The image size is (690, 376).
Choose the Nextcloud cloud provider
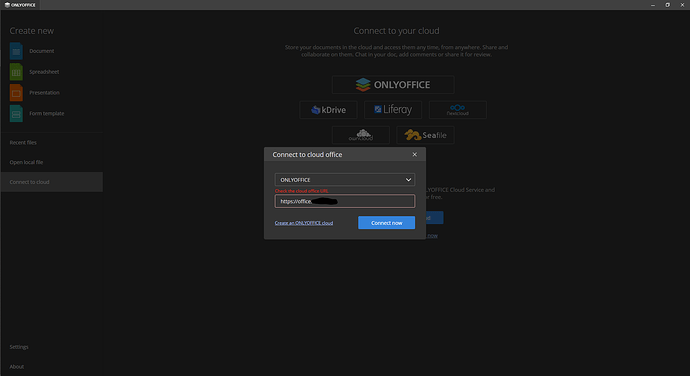(x=458, y=110)
